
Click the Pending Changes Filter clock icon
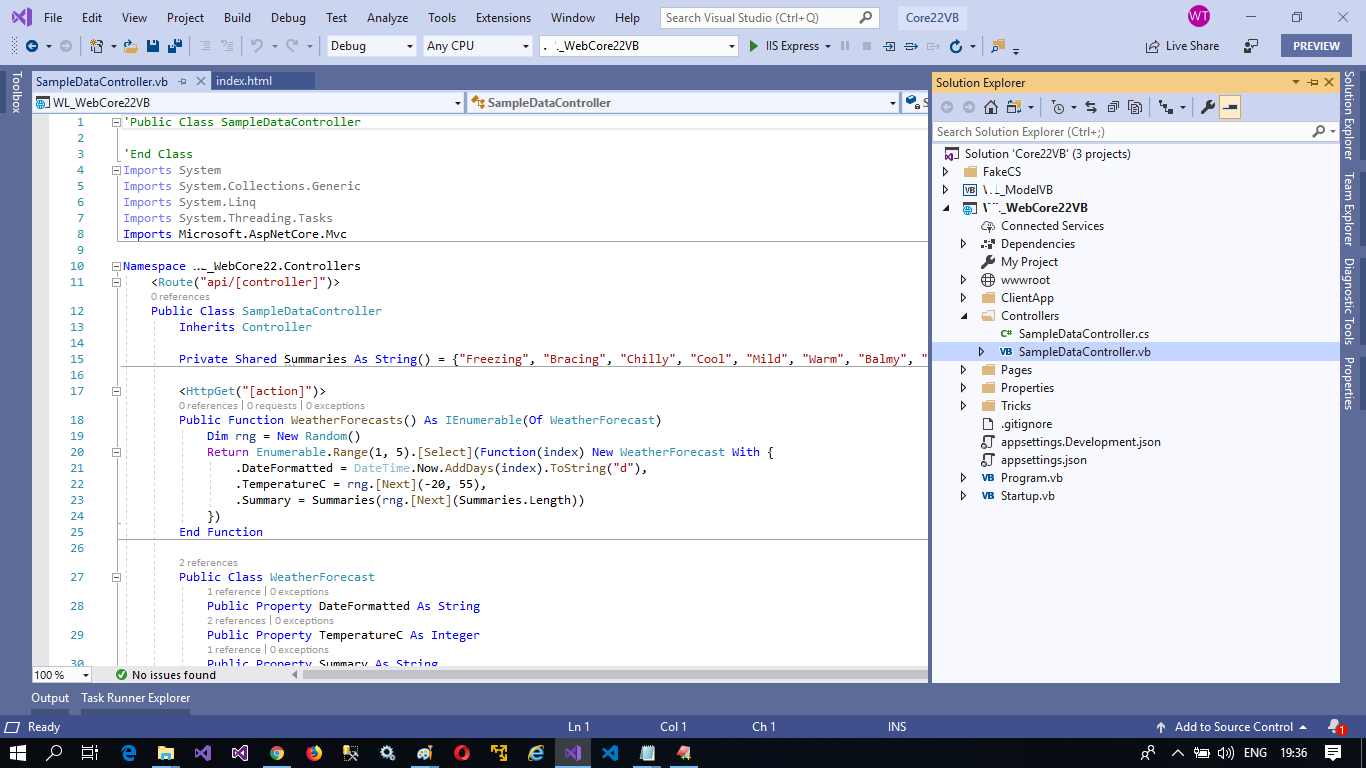[x=1059, y=107]
